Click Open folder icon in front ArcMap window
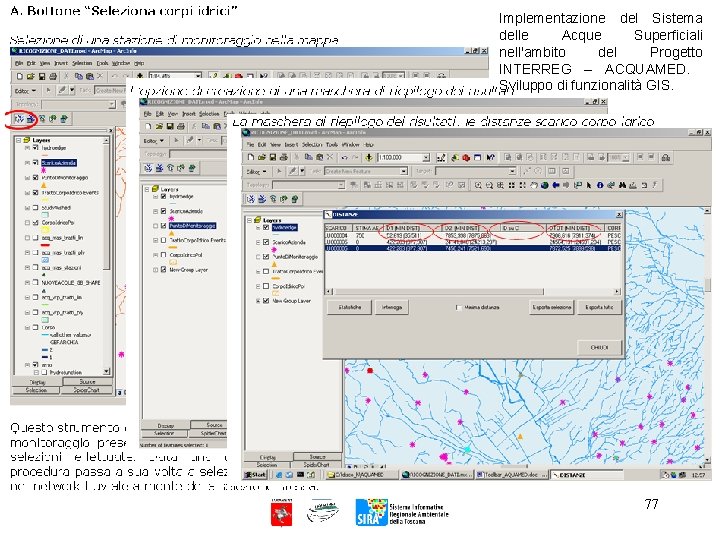Screen dimensions: 720x540 click(x=262, y=158)
